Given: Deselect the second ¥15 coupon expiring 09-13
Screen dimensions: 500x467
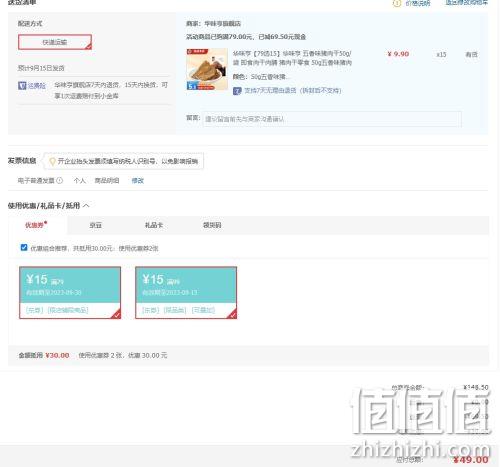Looking at the screenshot, I should click(186, 293).
